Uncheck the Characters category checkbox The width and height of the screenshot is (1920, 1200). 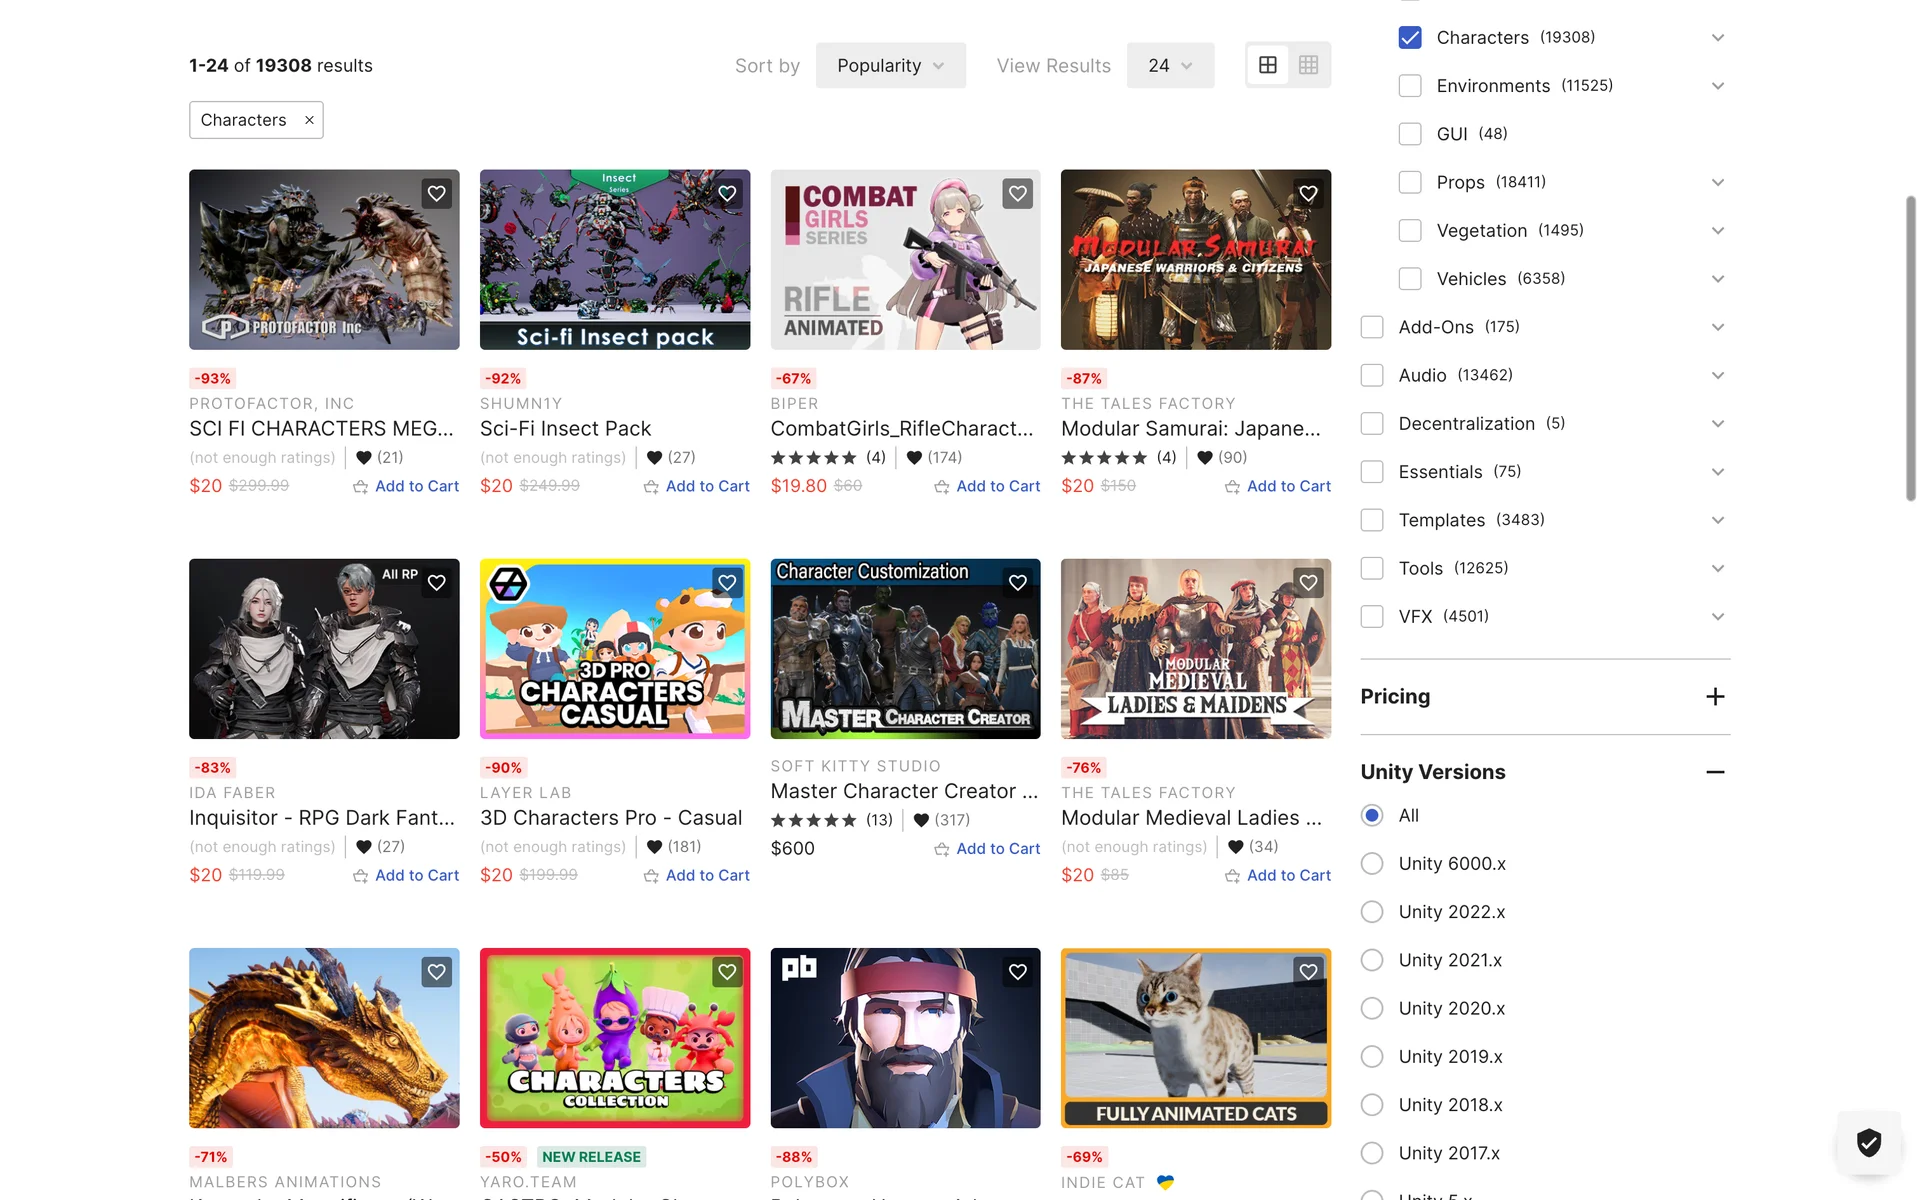[1410, 38]
